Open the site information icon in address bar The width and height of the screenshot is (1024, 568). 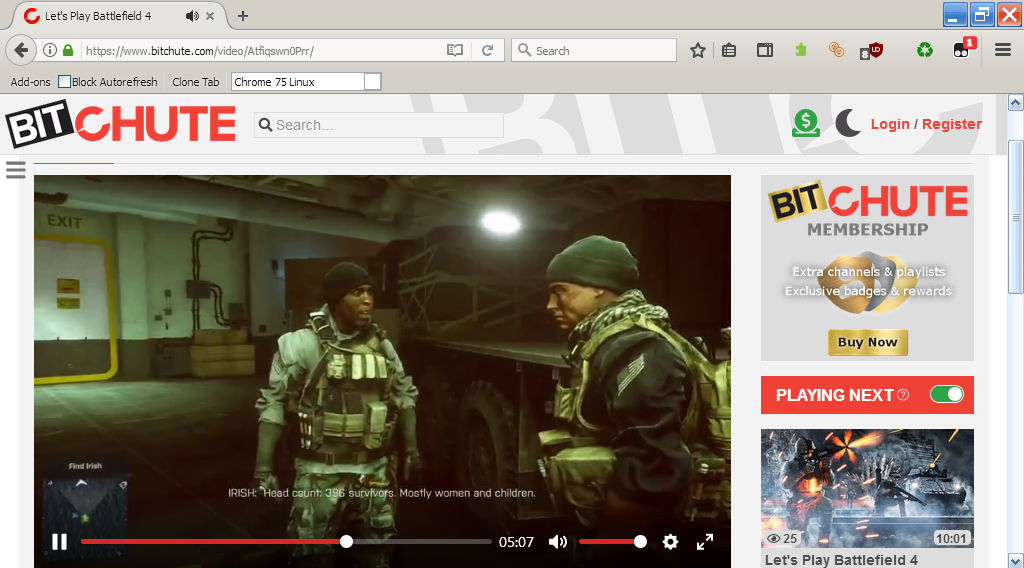click(x=50, y=50)
